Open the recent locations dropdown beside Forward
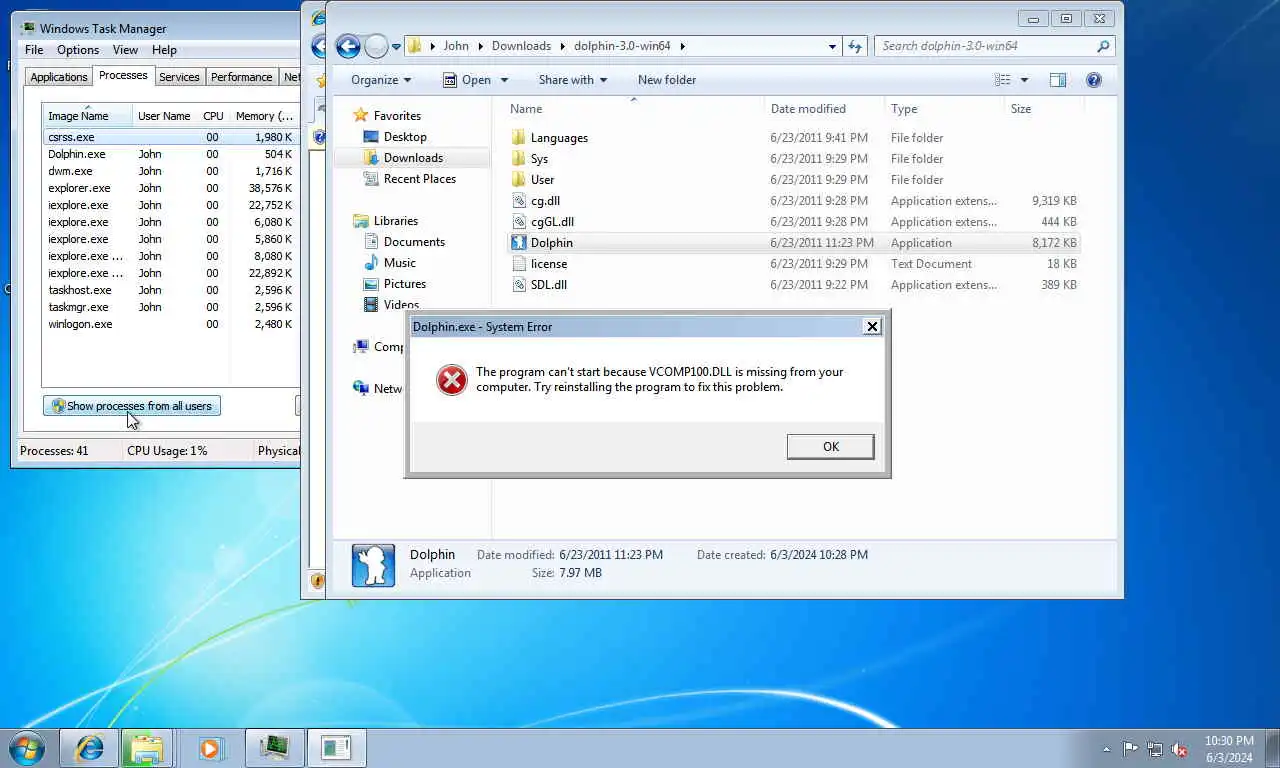Screen dimensions: 1280x768 click(396, 46)
